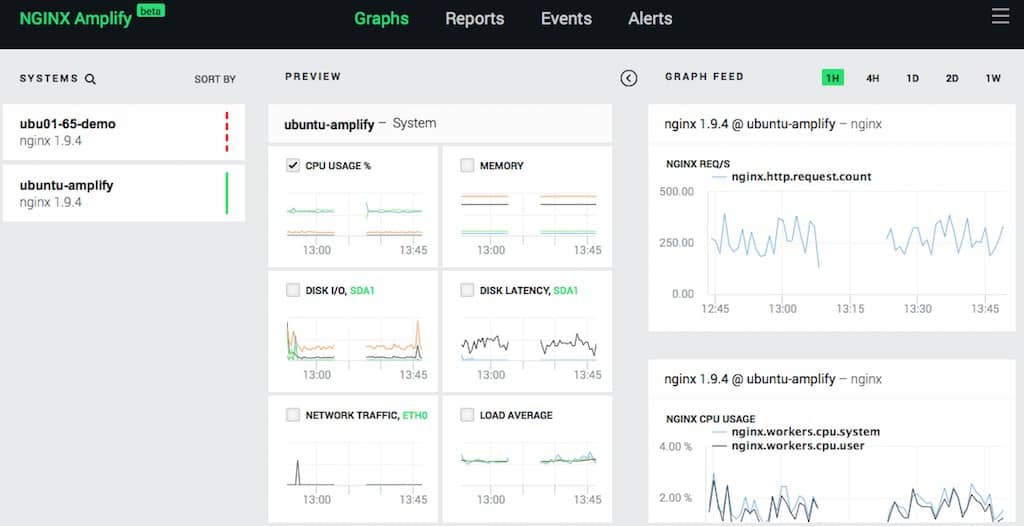
Task: Tick the Disk Latency checkbox
Action: (467, 290)
